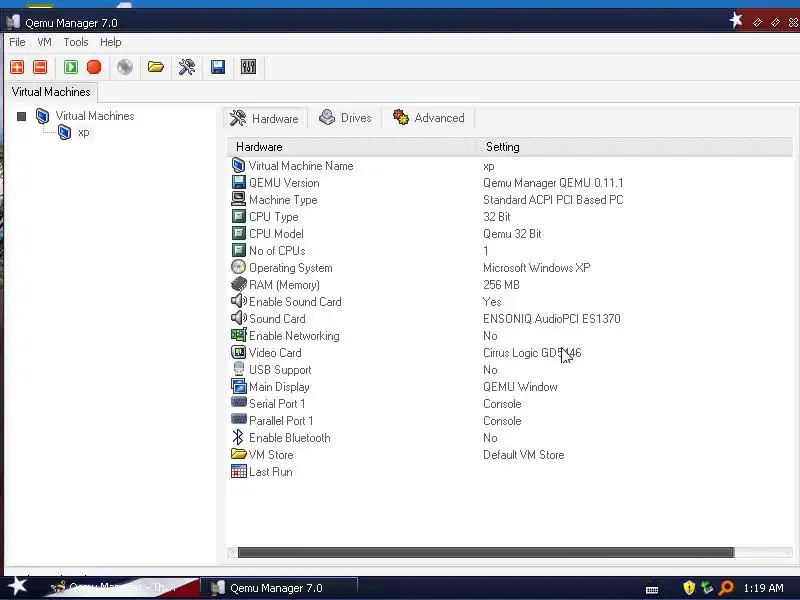Click the horizontal scrollbar left arrow
This screenshot has width=800, height=600.
232,553
